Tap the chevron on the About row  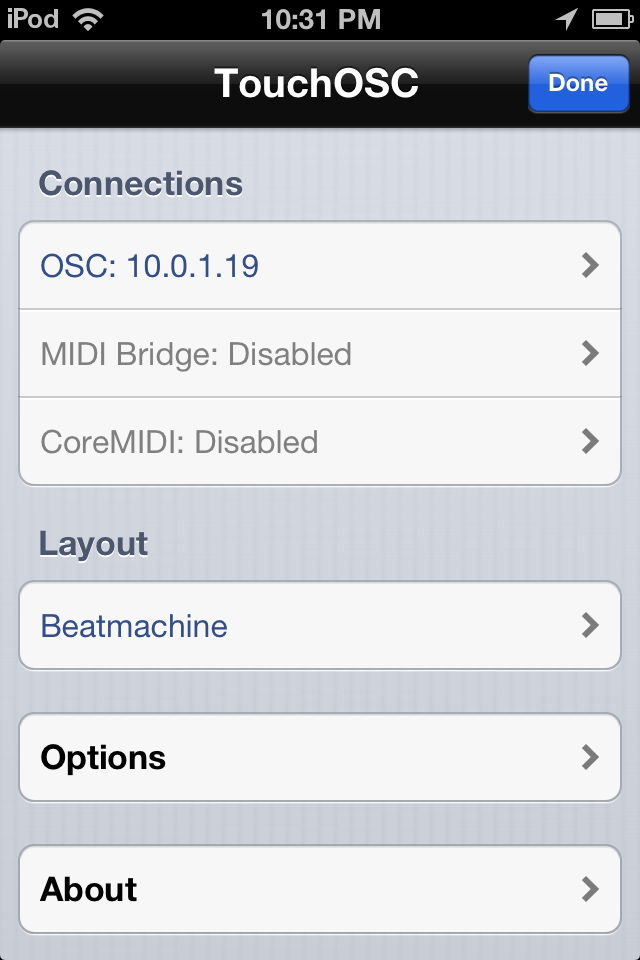tap(590, 889)
